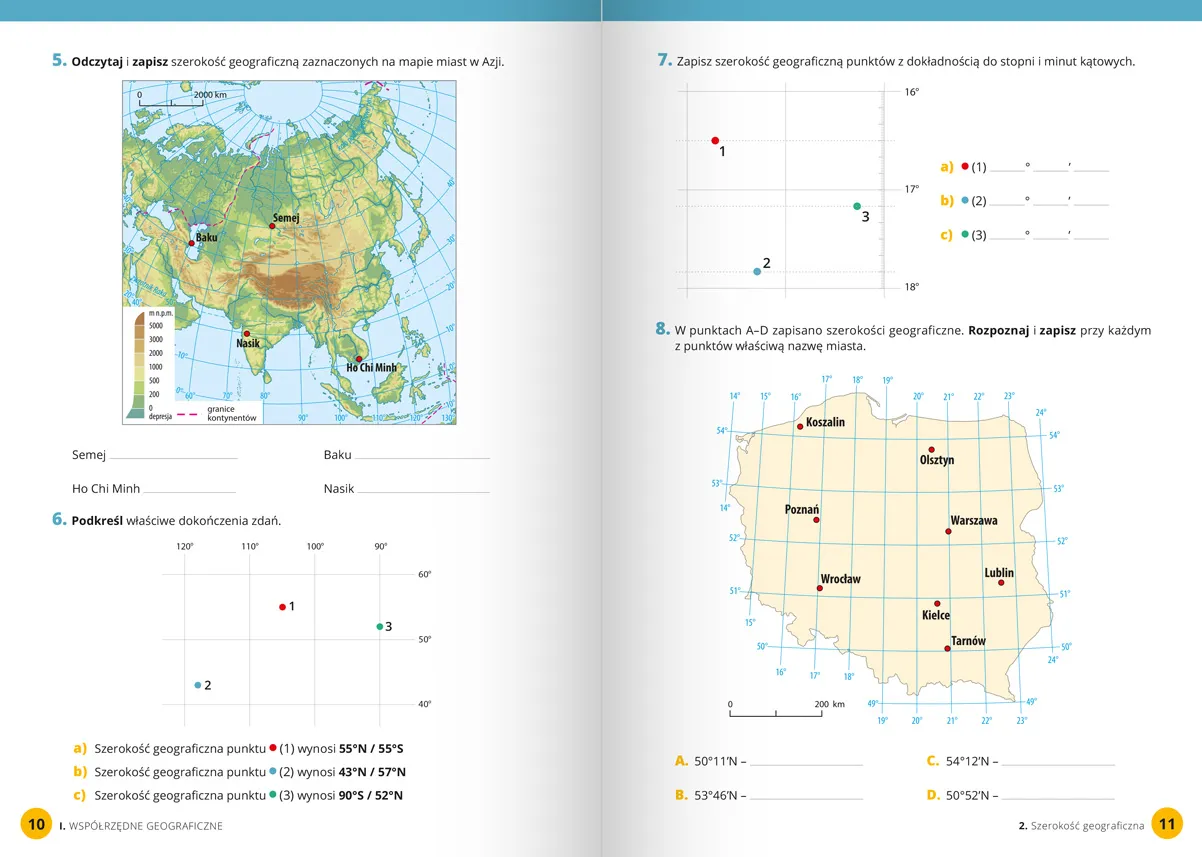Select blue point 2 in exercise 6 grid
The image size is (1202, 857).
[198, 685]
